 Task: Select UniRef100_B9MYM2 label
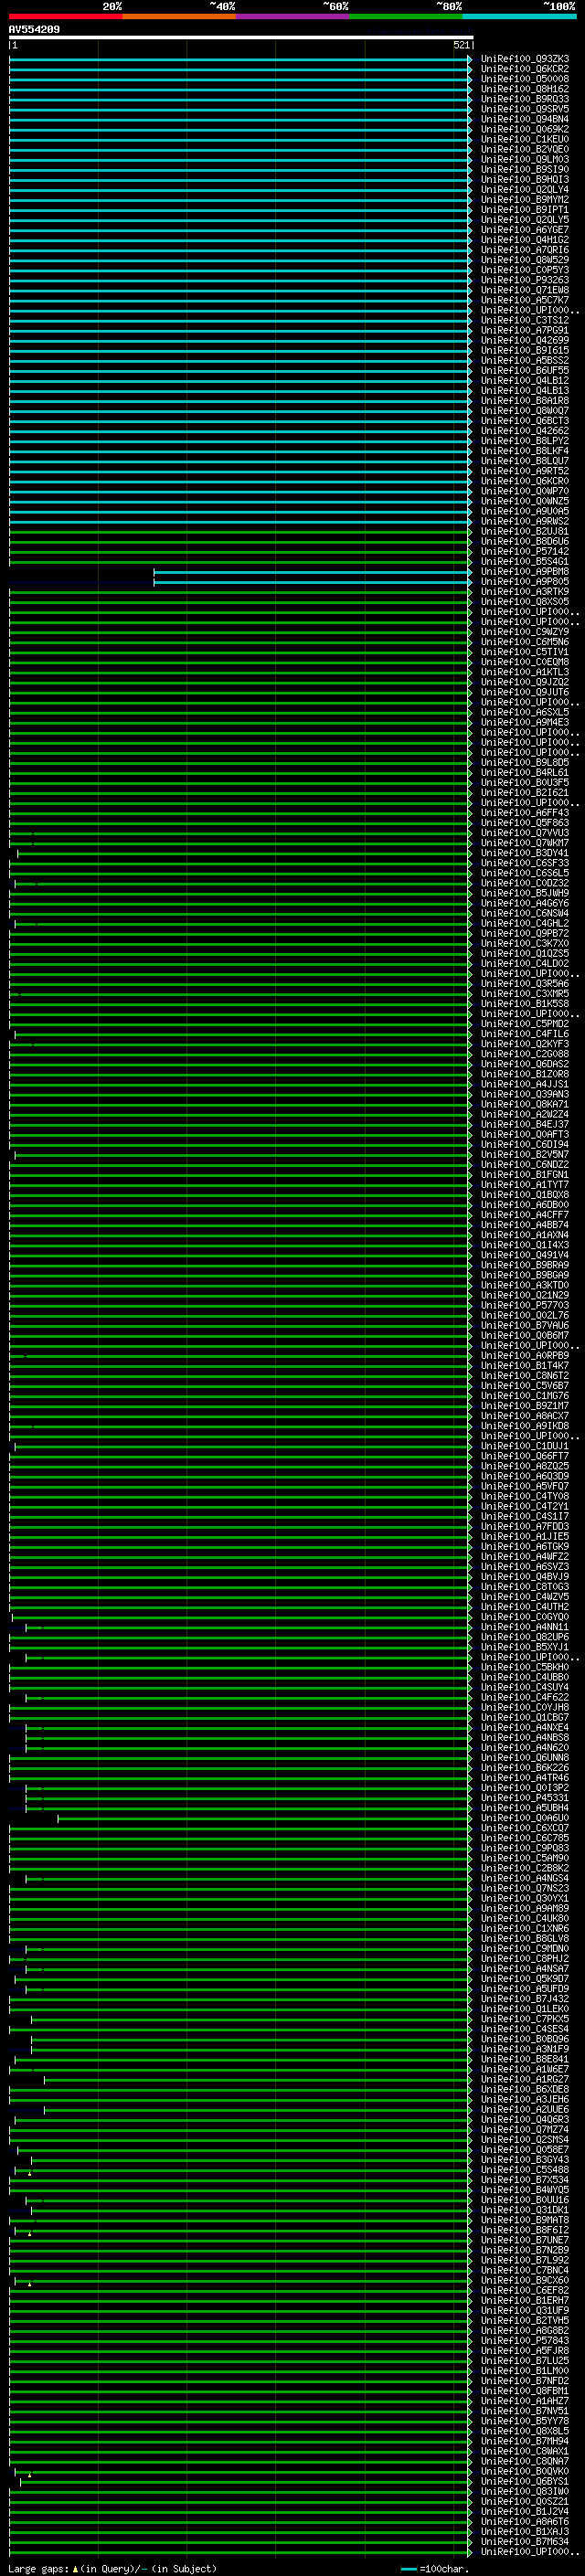[x=525, y=200]
